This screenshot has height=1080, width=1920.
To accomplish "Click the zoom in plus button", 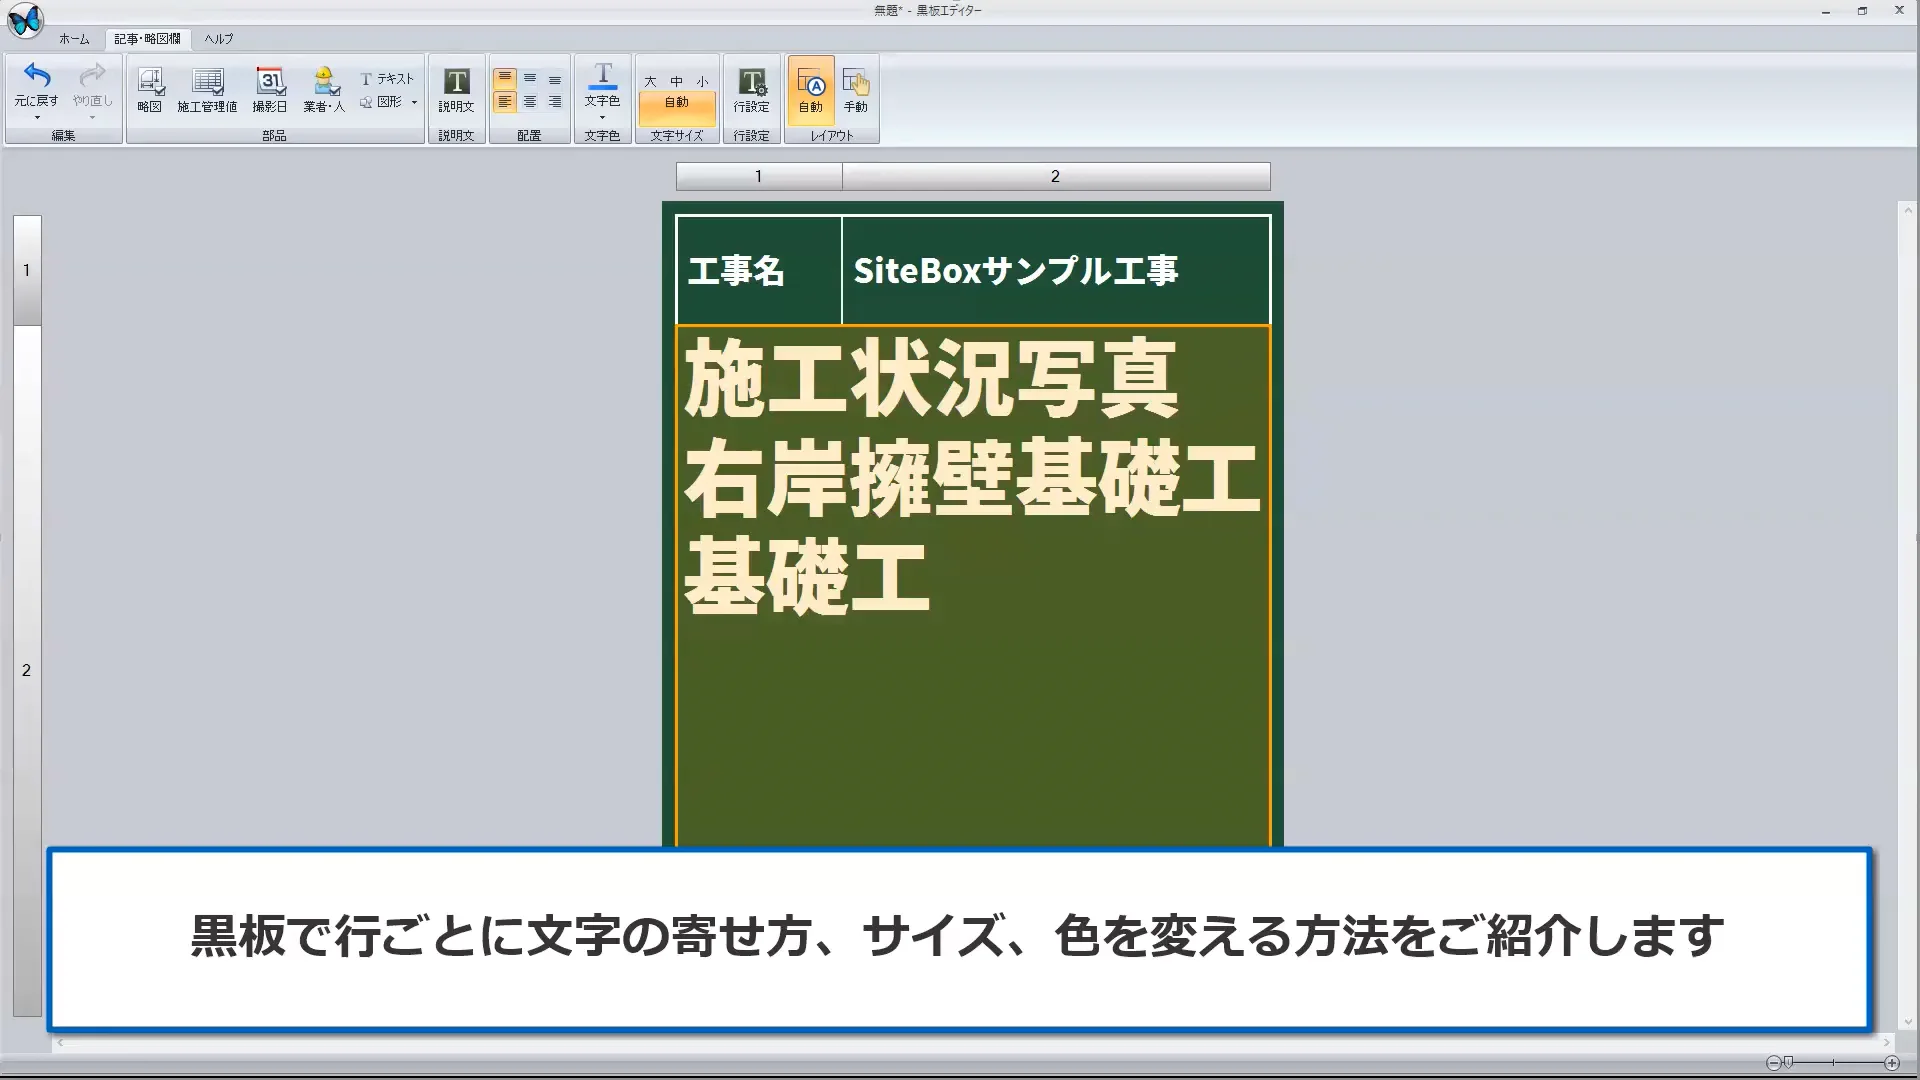I will point(1892,1063).
